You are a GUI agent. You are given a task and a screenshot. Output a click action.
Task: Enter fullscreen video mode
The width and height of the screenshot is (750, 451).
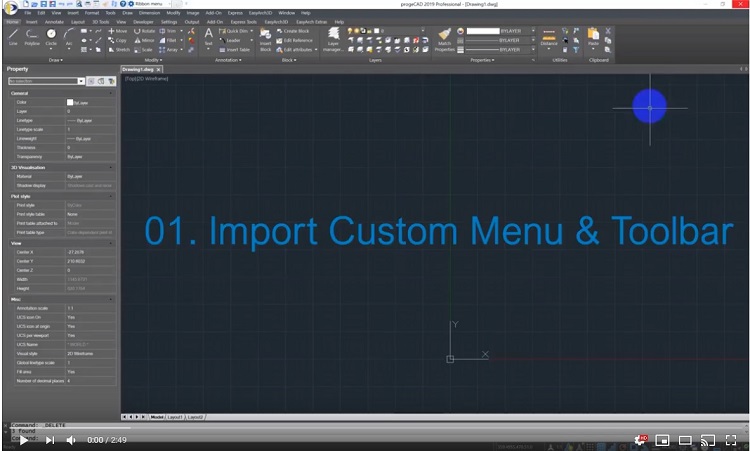731,440
